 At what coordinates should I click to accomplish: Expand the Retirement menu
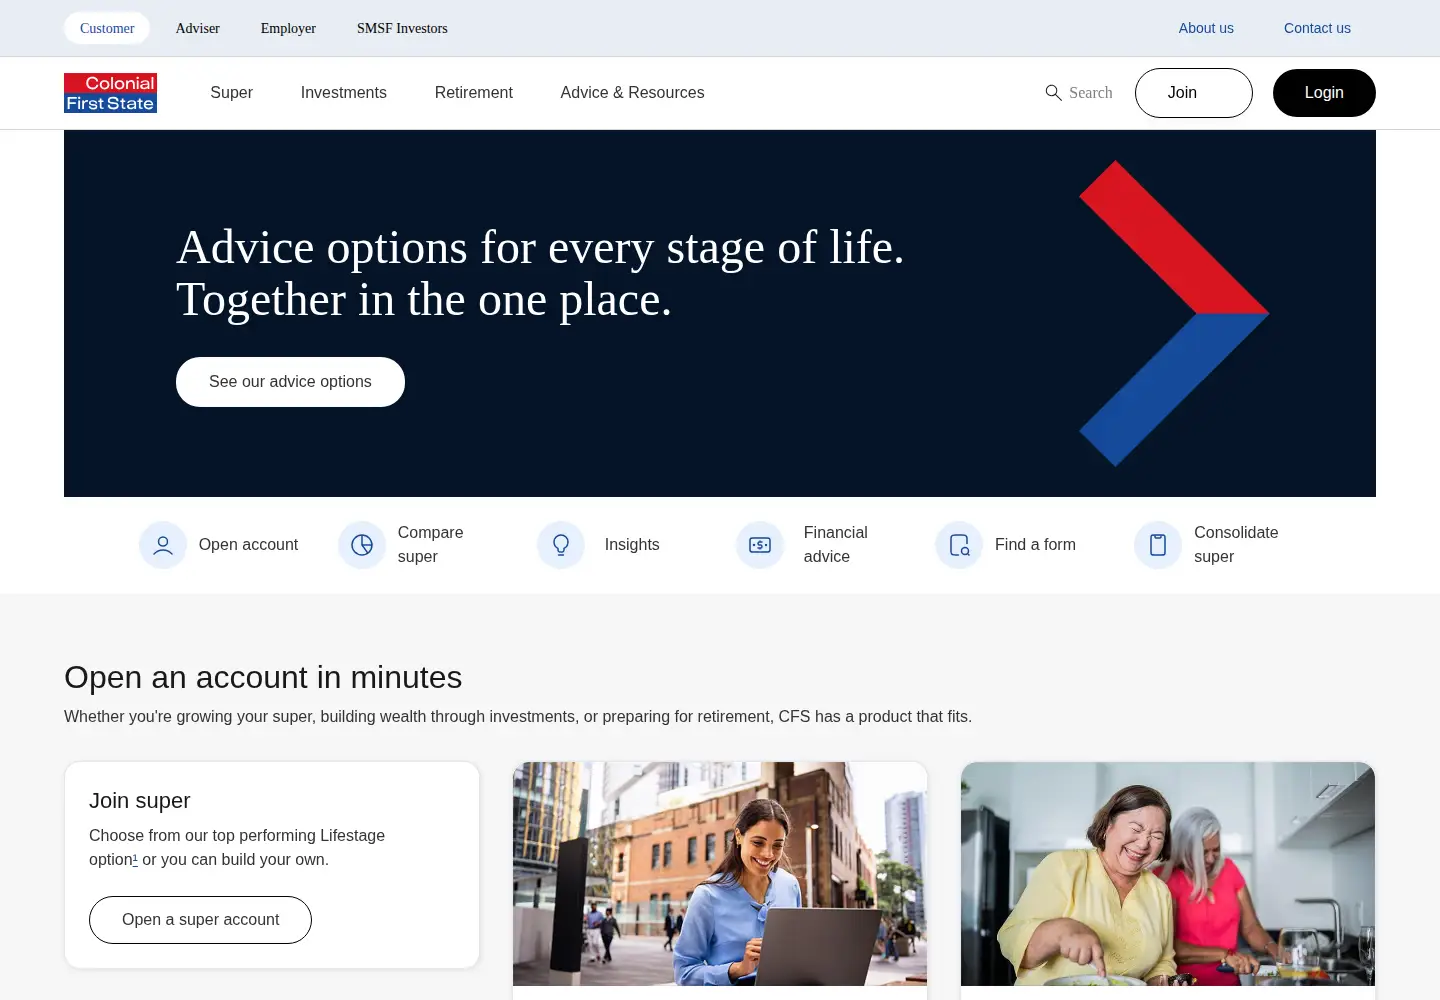click(473, 93)
